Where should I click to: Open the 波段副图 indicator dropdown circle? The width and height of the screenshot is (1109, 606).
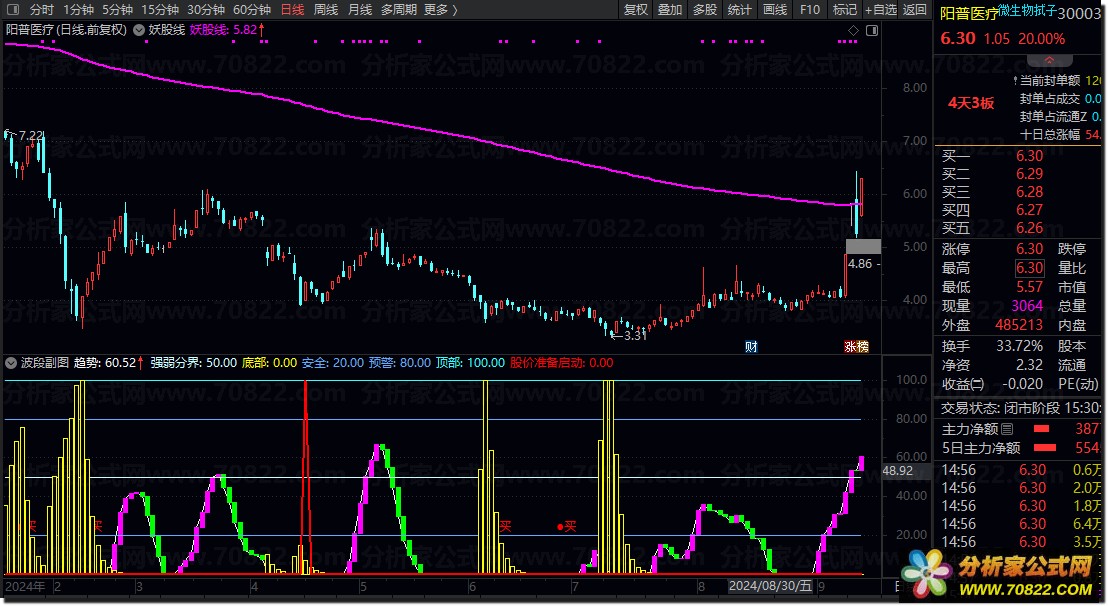tap(11, 363)
